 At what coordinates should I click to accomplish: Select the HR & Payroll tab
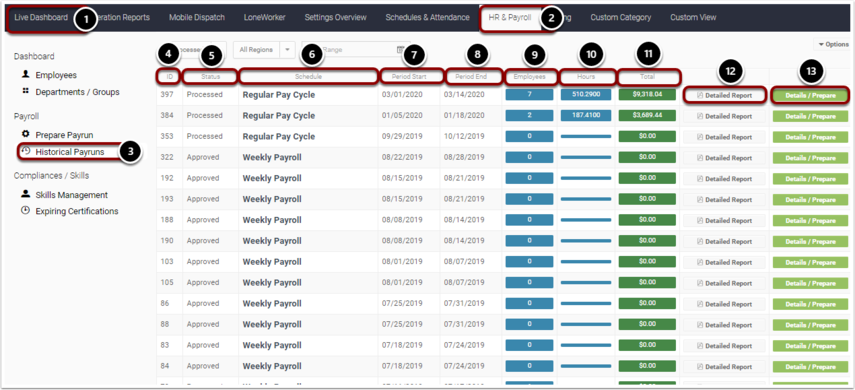(x=510, y=17)
